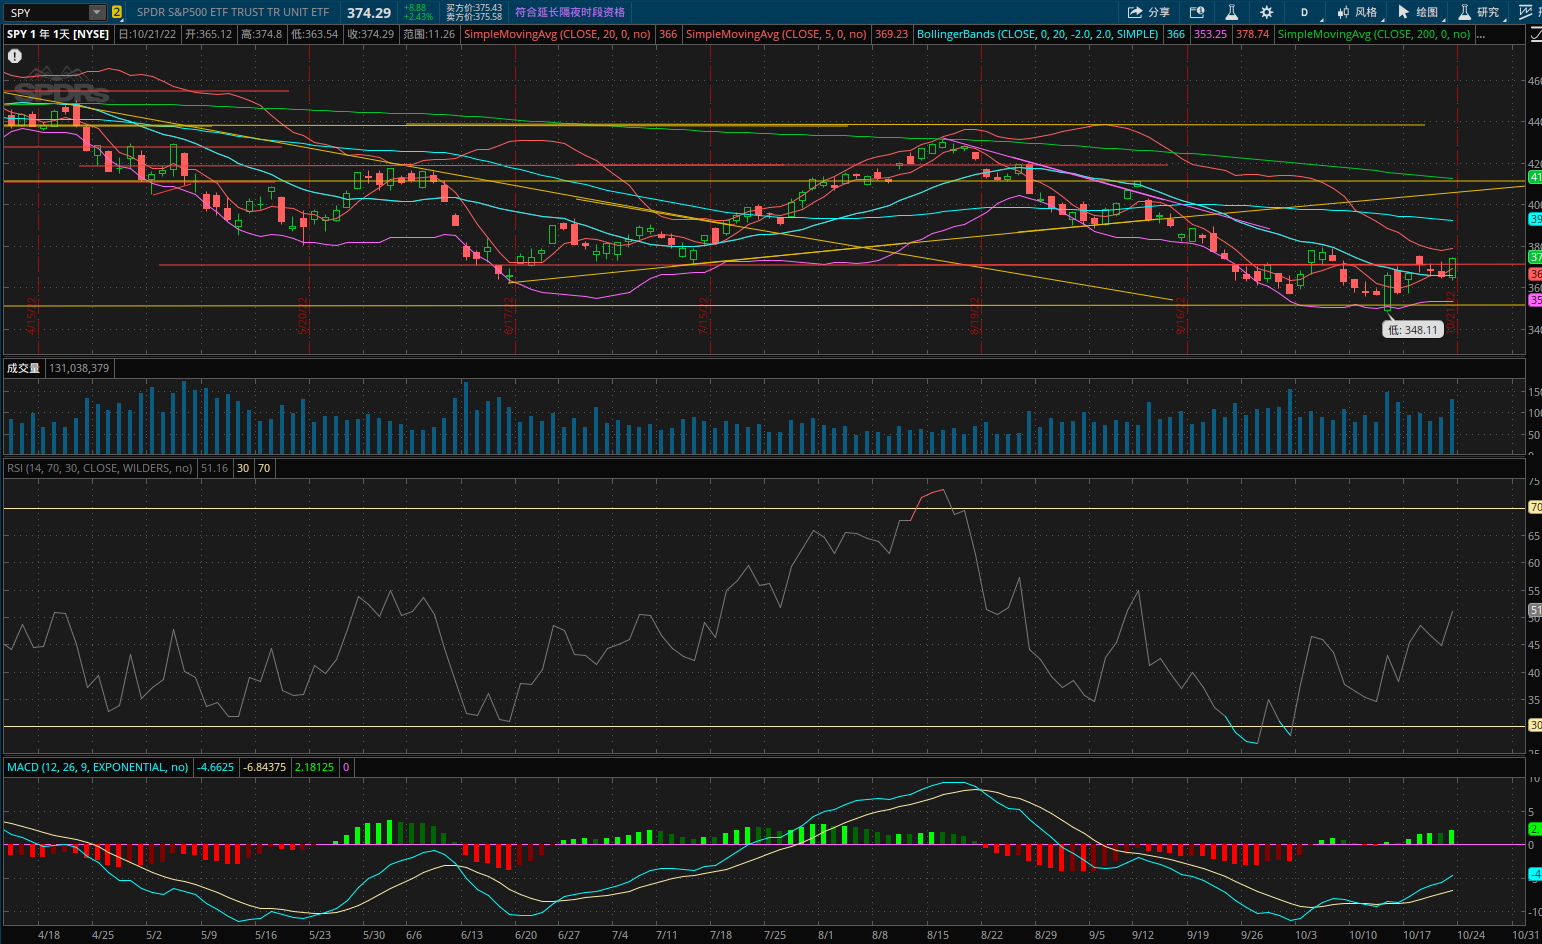Click the 8/15 date on time axis
This screenshot has width=1542, height=944.
tap(938, 935)
